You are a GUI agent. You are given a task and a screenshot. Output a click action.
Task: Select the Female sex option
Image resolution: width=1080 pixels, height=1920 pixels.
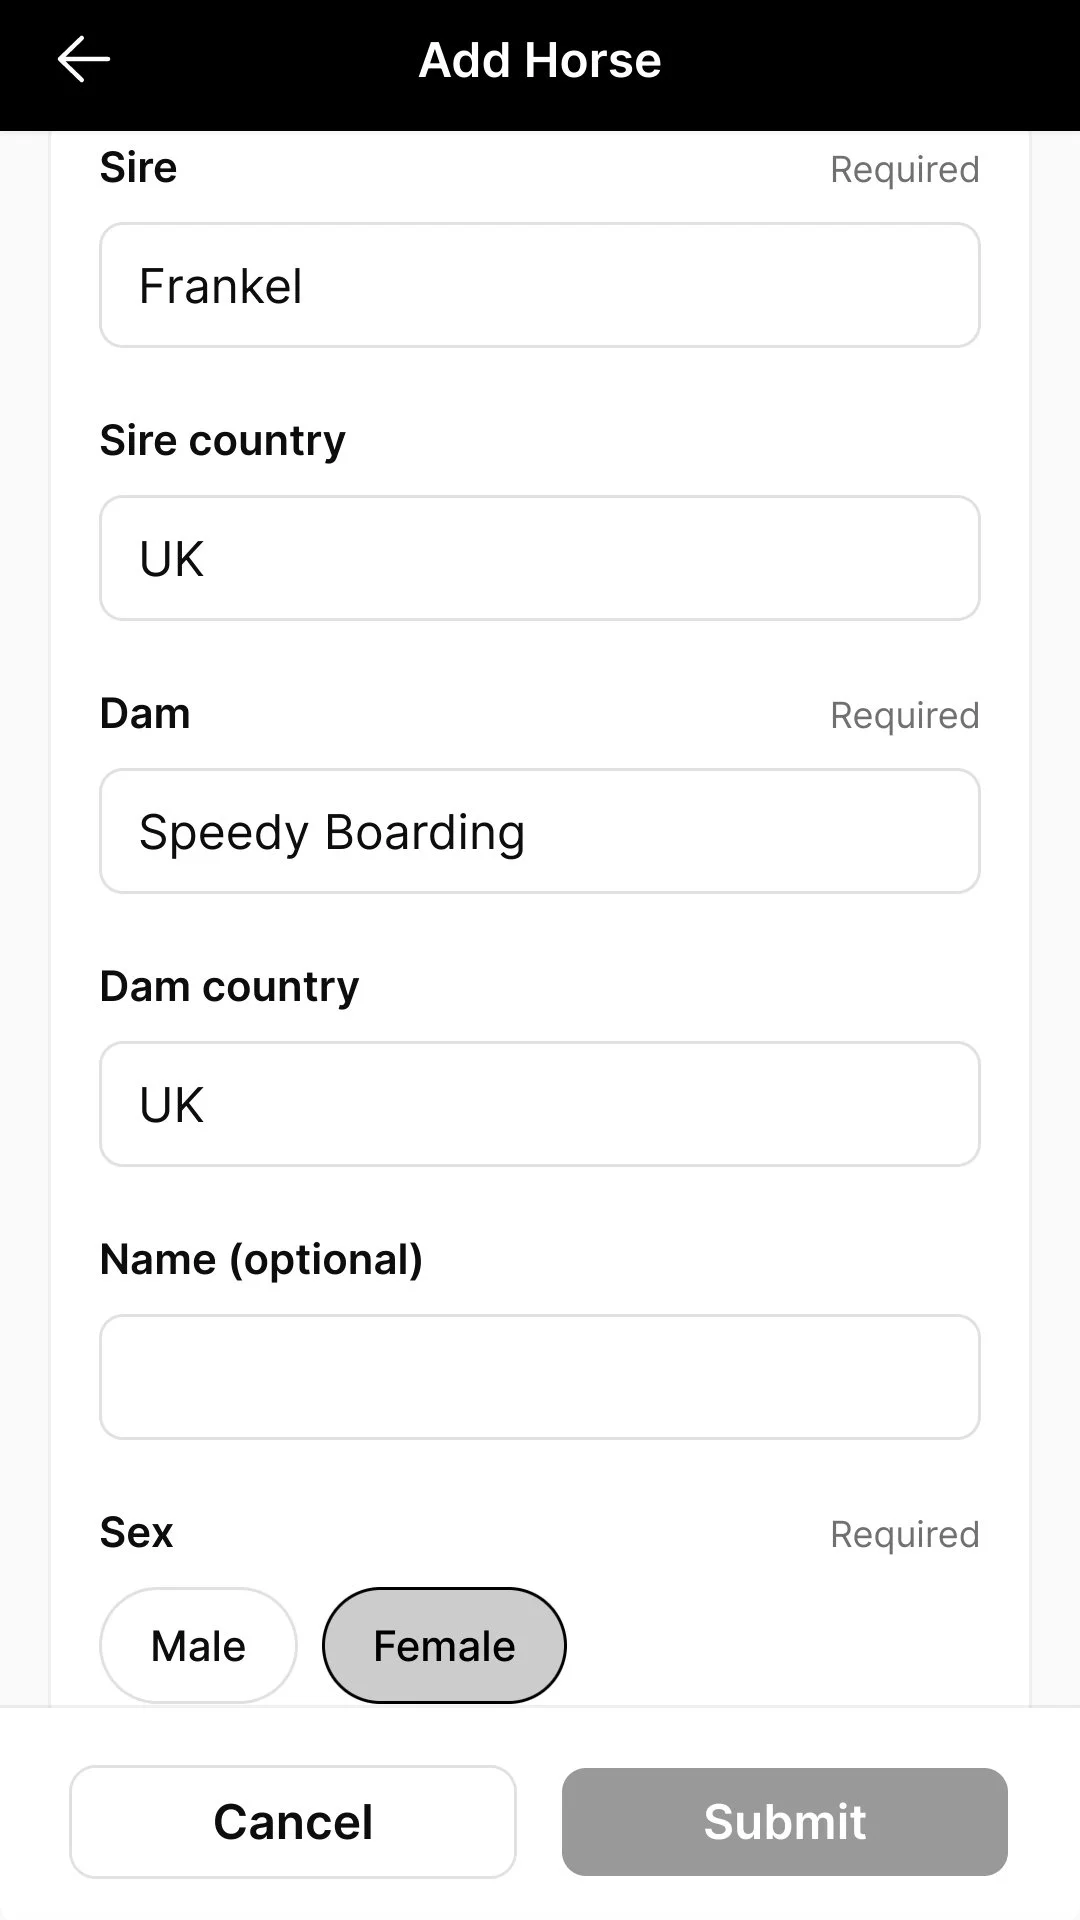tap(444, 1646)
